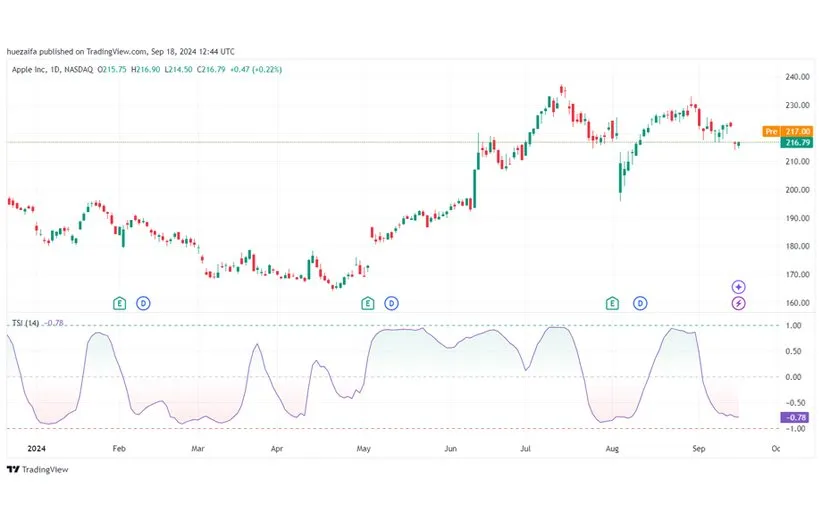The height and width of the screenshot is (522, 822).
Task: Click the Jun label on the time axis
Action: tap(450, 448)
